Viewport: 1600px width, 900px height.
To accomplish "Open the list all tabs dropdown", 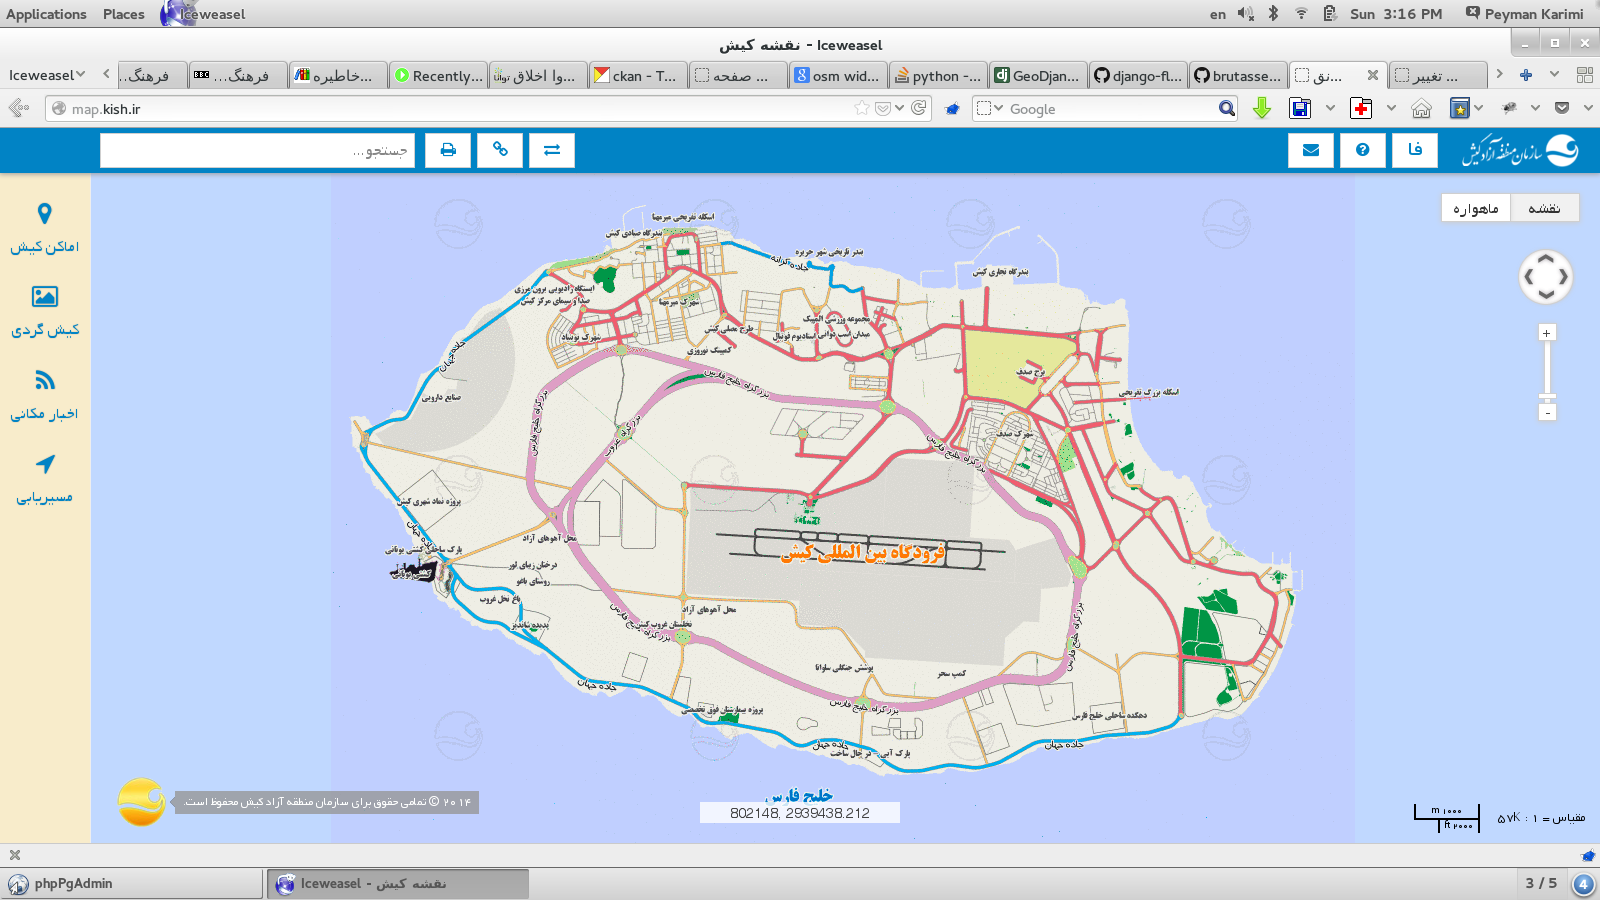I will (1554, 75).
